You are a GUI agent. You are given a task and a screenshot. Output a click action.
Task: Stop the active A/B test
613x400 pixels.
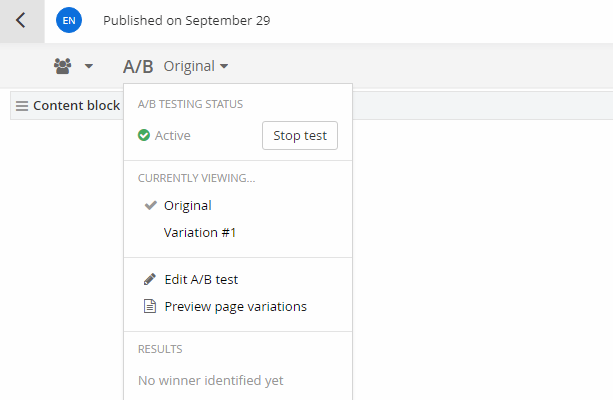[x=300, y=135]
